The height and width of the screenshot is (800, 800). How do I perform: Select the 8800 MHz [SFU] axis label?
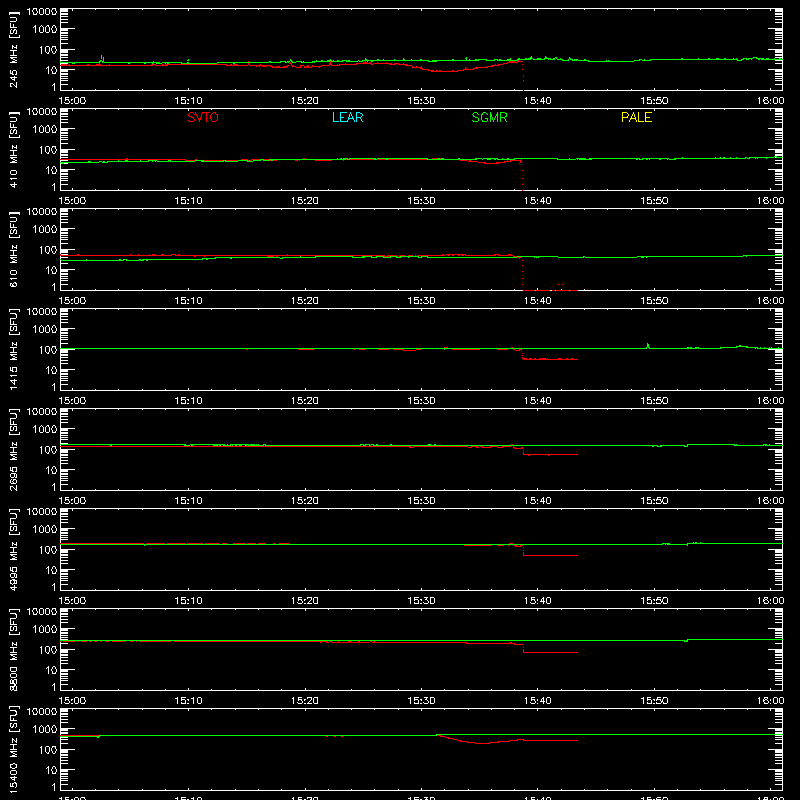[x=13, y=649]
